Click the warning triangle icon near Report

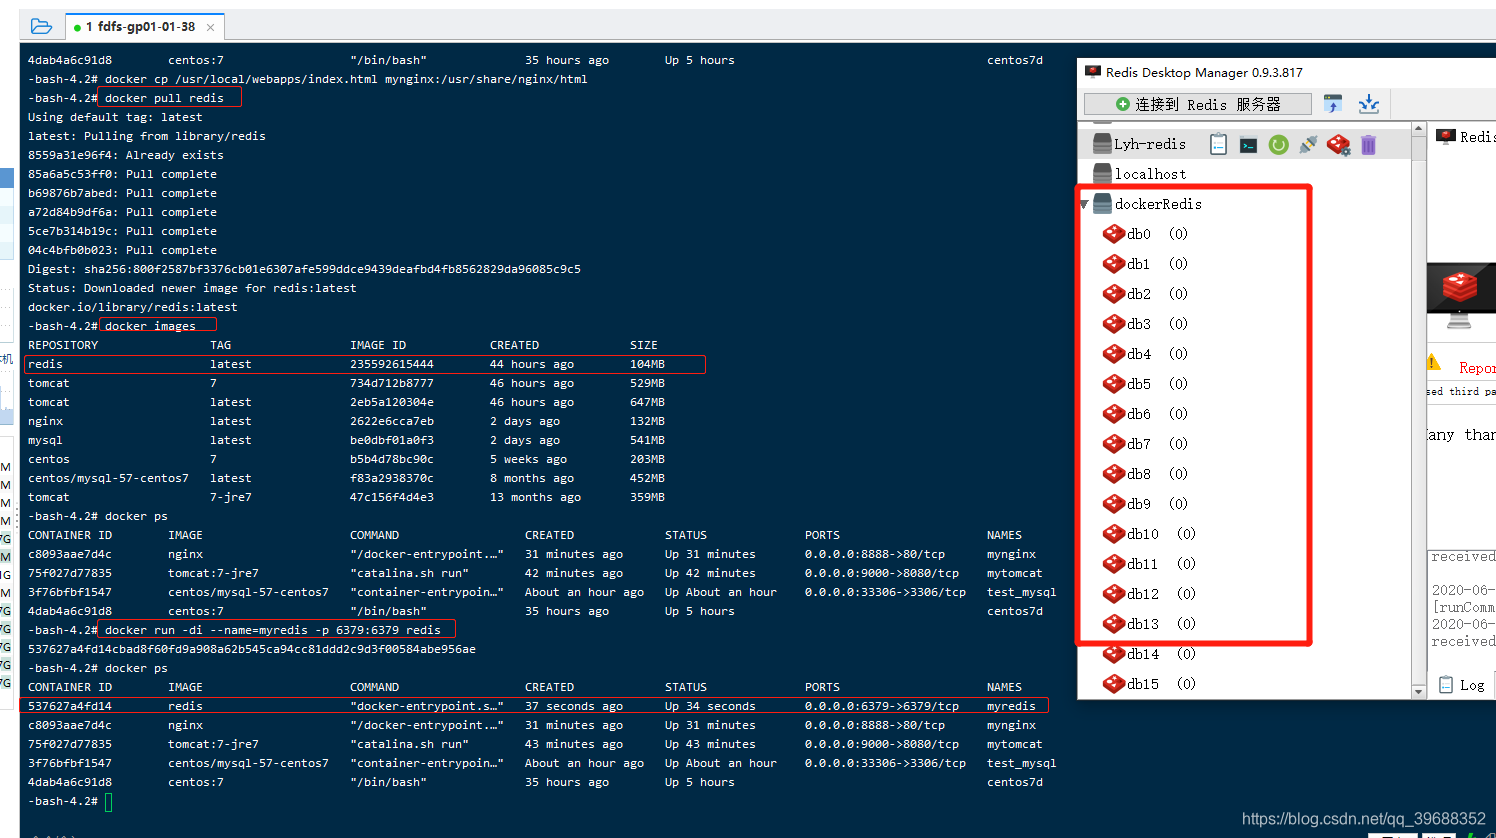[1432, 362]
